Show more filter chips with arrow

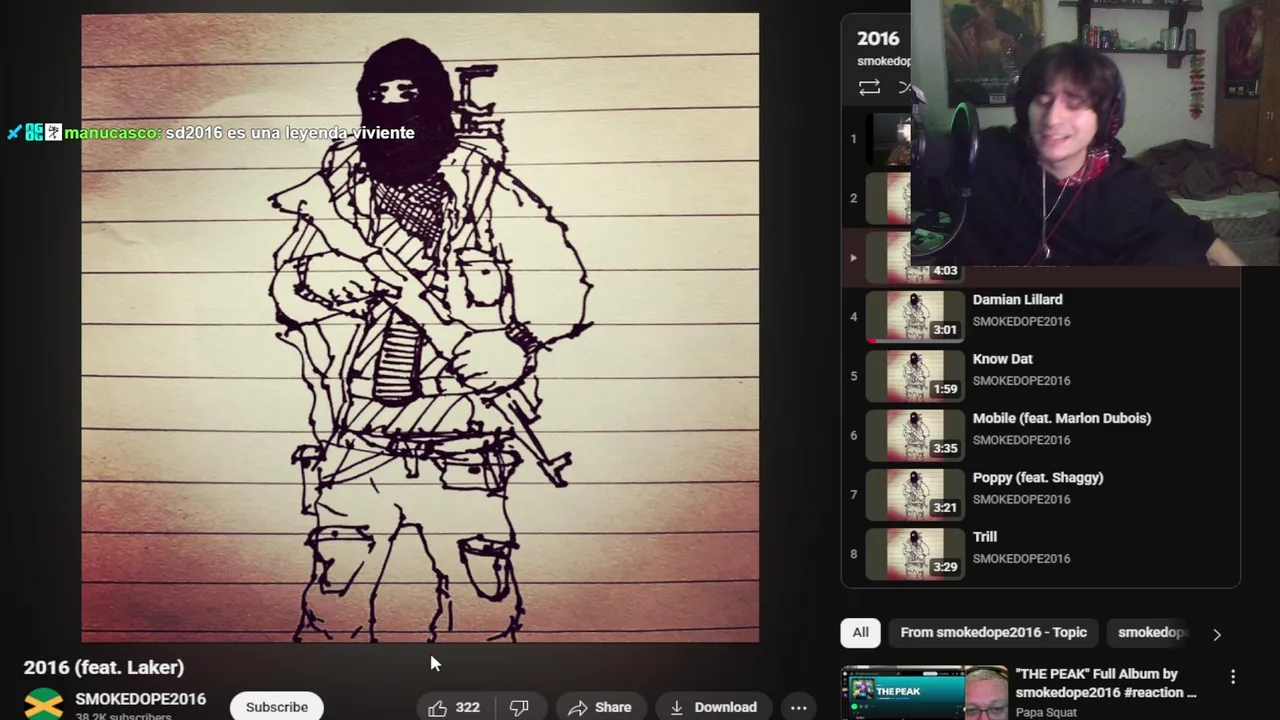click(1216, 634)
